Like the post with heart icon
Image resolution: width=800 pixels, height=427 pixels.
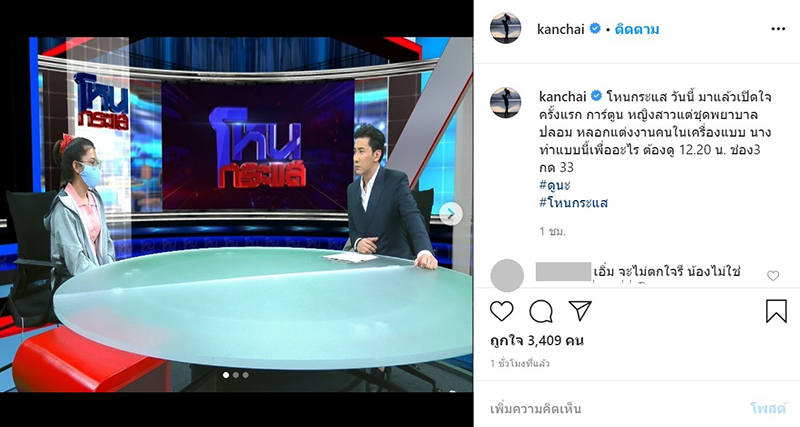pyautogui.click(x=501, y=311)
